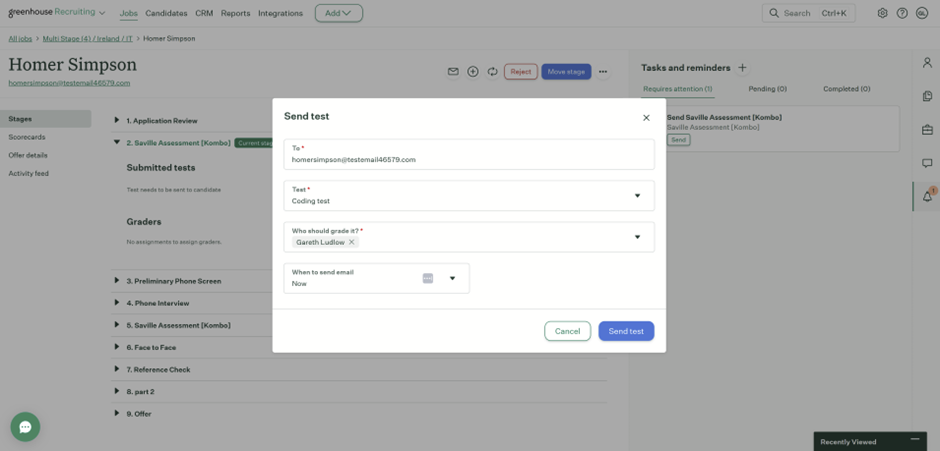Click the Cancel button
The image size is (940, 451).
pos(567,331)
